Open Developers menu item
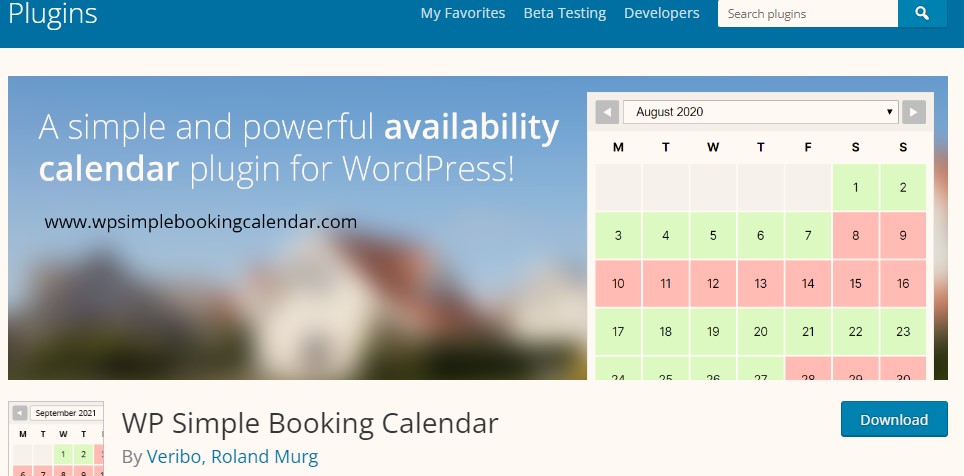 [662, 13]
